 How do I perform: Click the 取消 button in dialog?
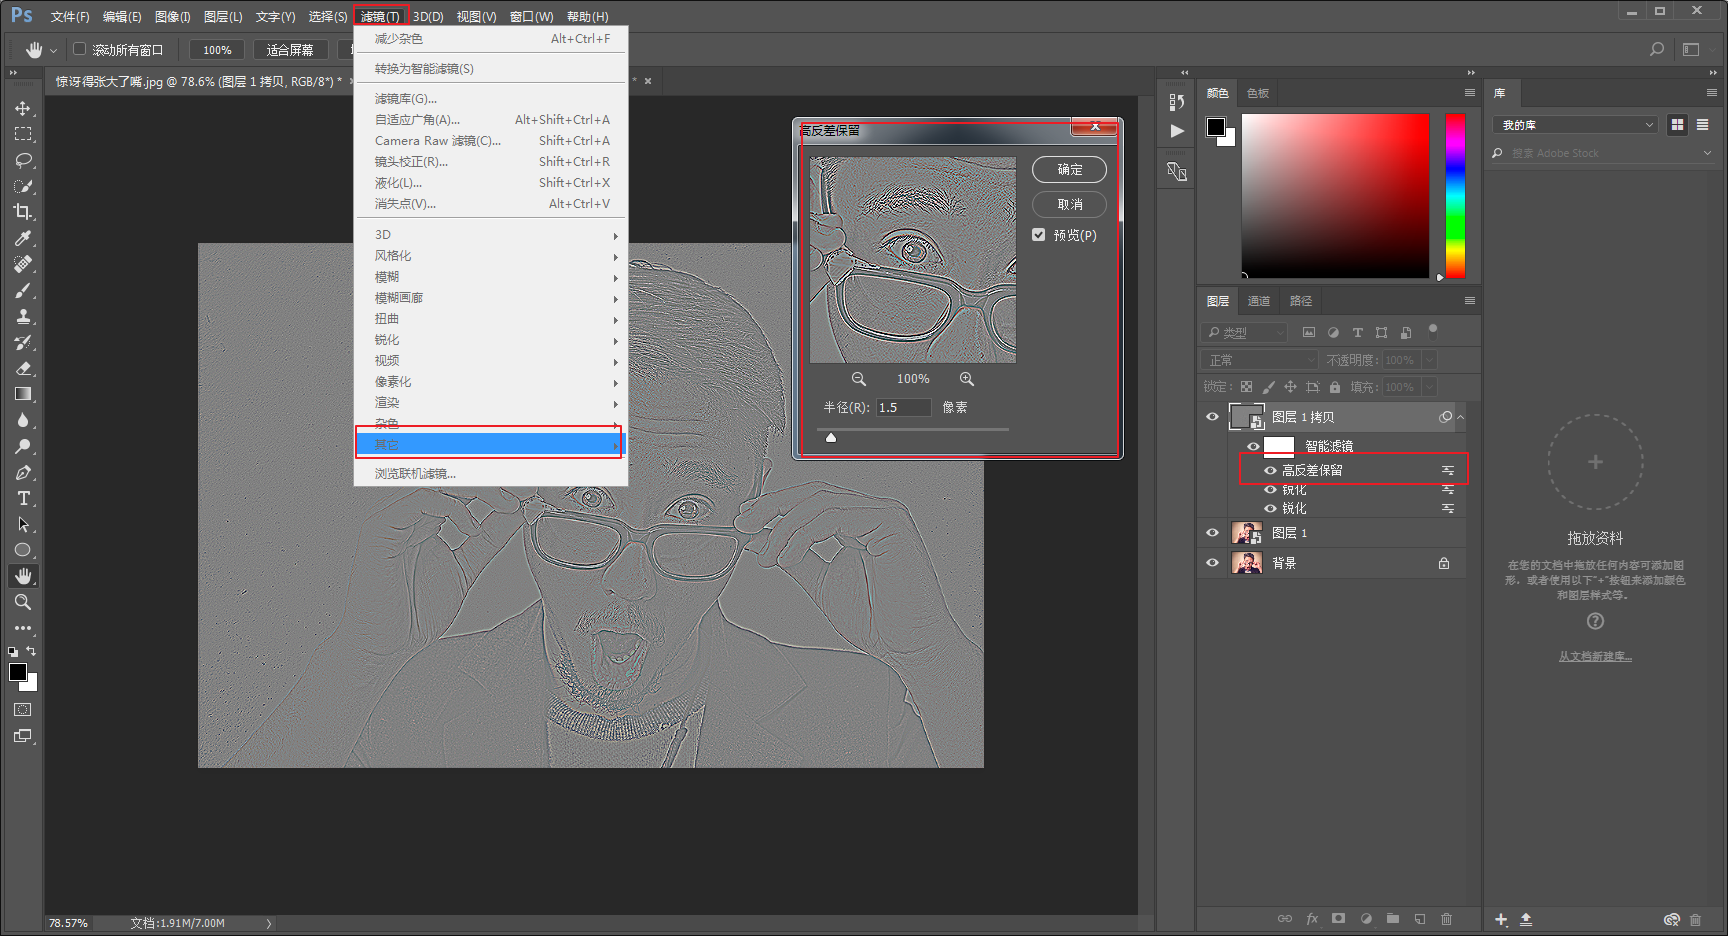[1069, 204]
